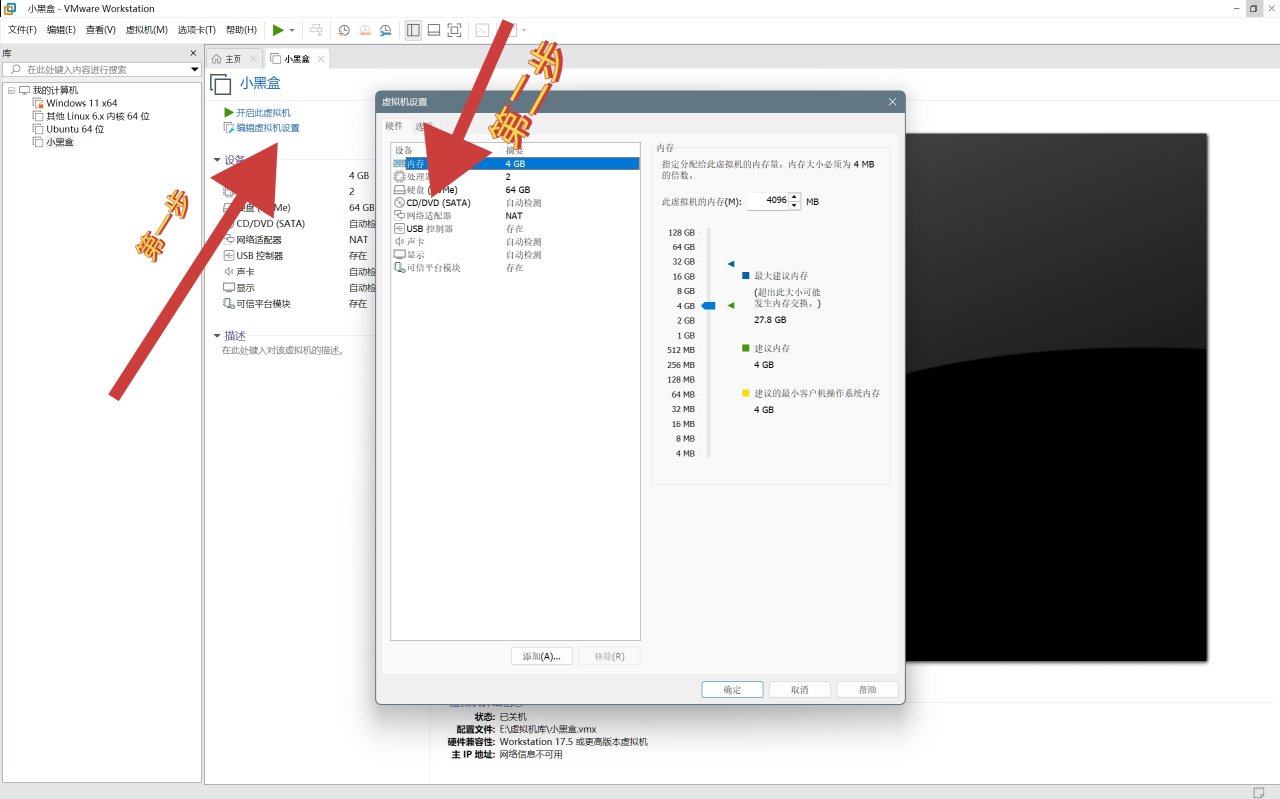Switch to the 硬件 tab in settings dialog

point(394,126)
